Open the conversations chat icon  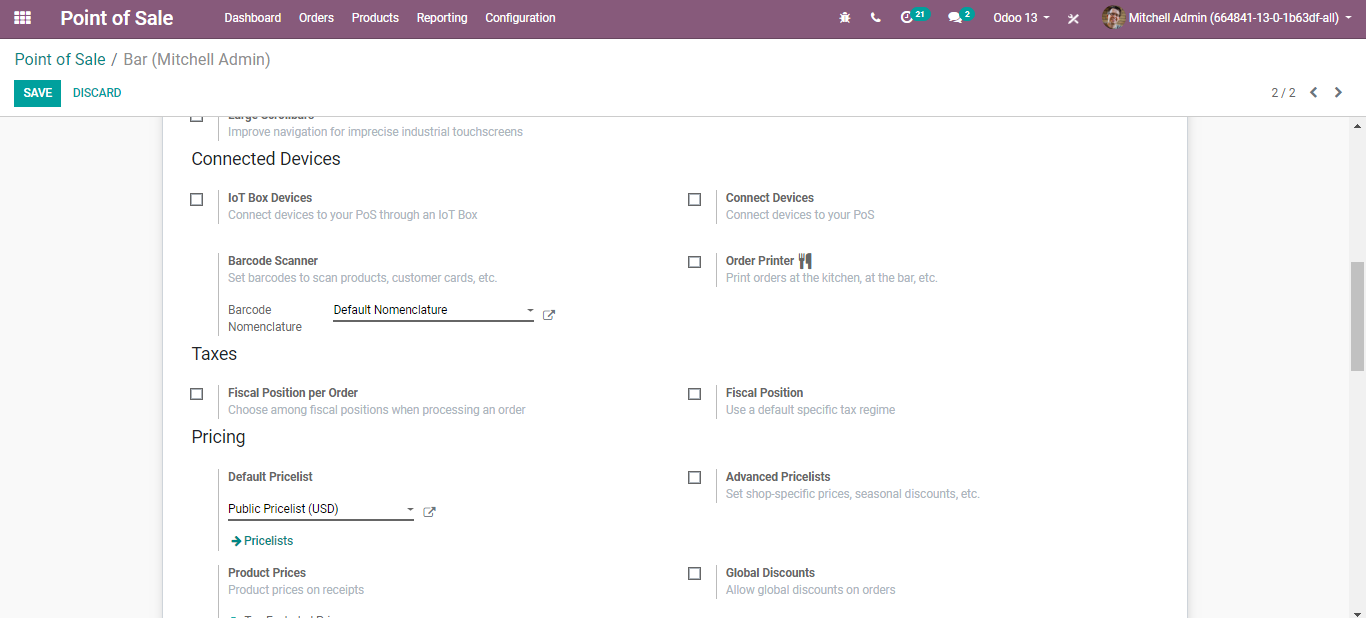click(955, 18)
